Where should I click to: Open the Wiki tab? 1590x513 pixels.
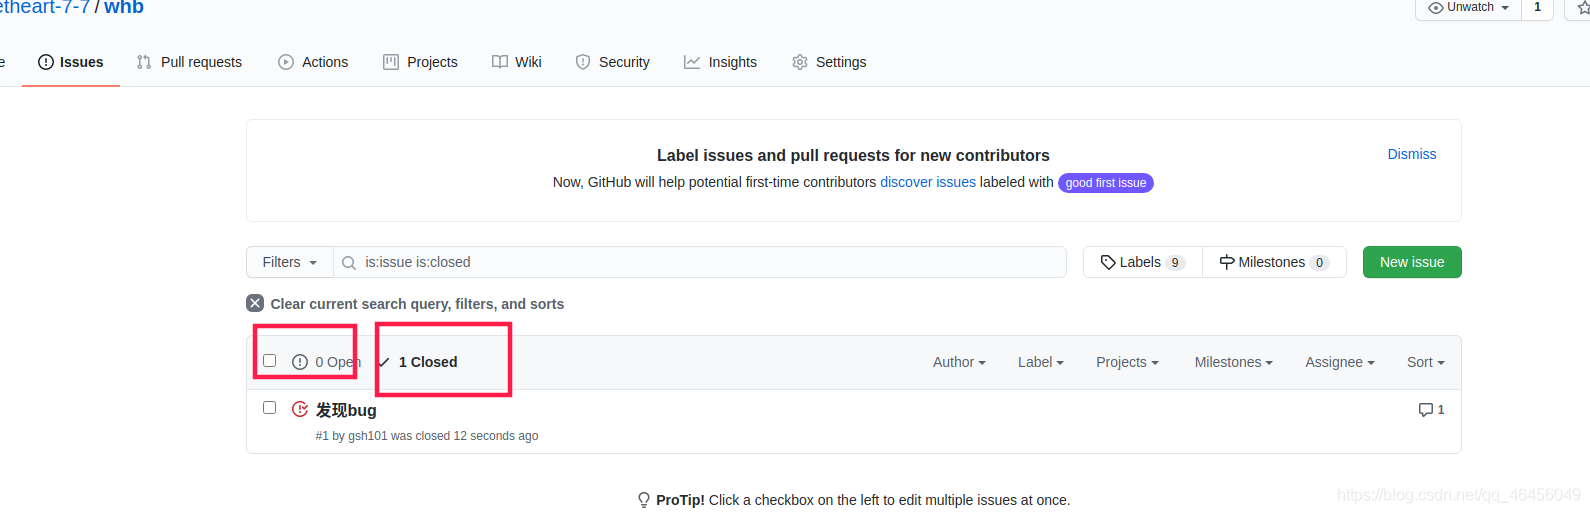(516, 62)
